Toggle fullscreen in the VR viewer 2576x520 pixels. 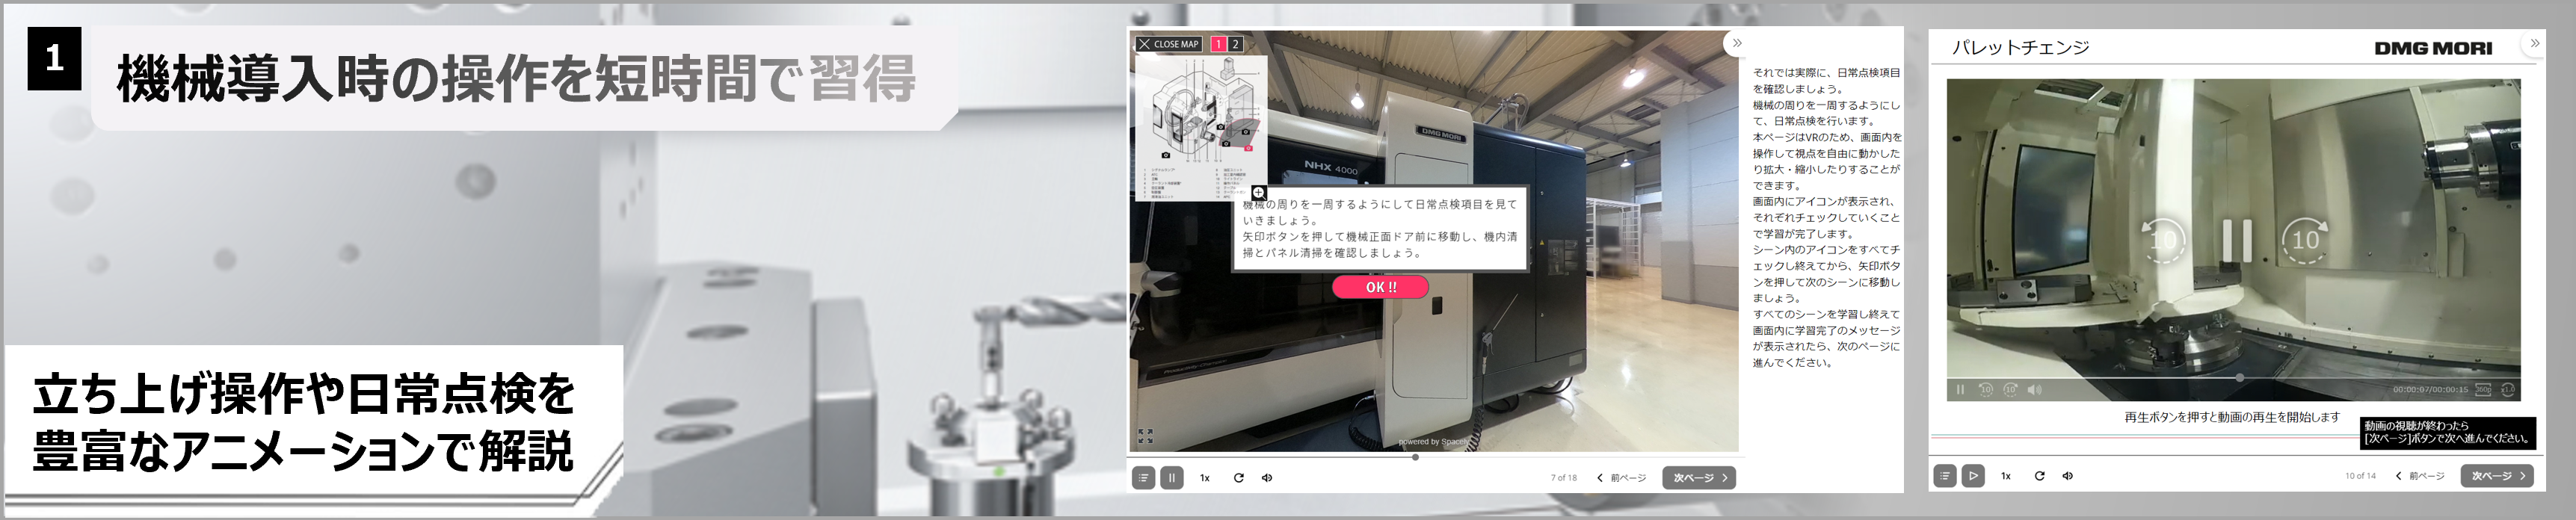tap(1146, 436)
